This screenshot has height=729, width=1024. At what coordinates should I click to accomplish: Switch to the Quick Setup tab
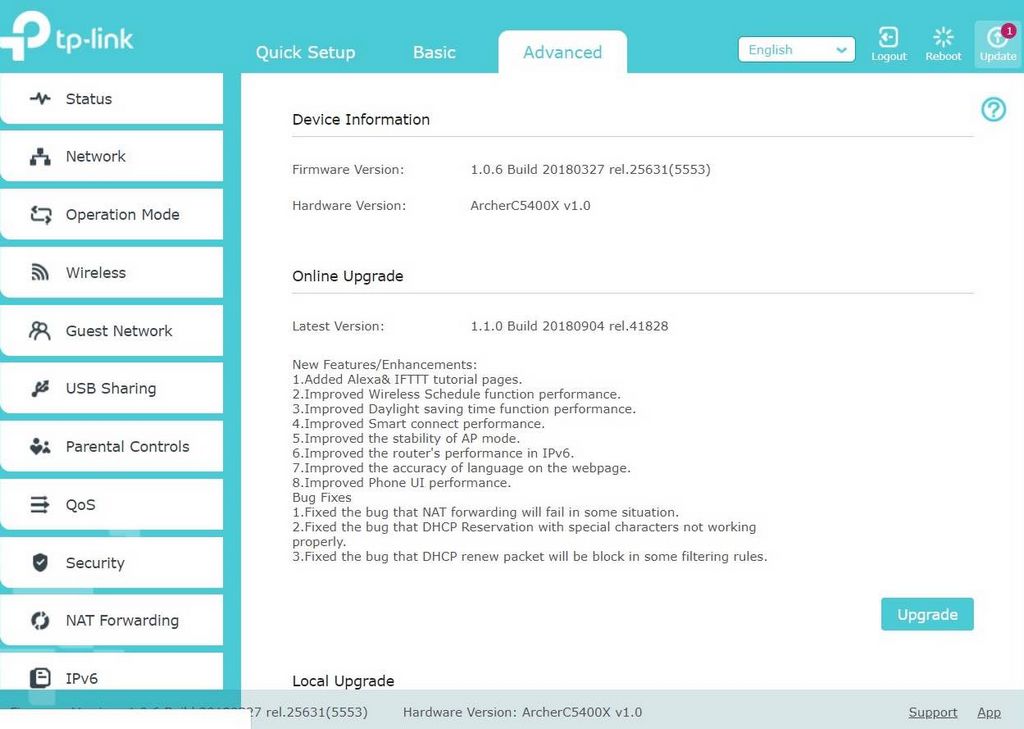(x=306, y=52)
